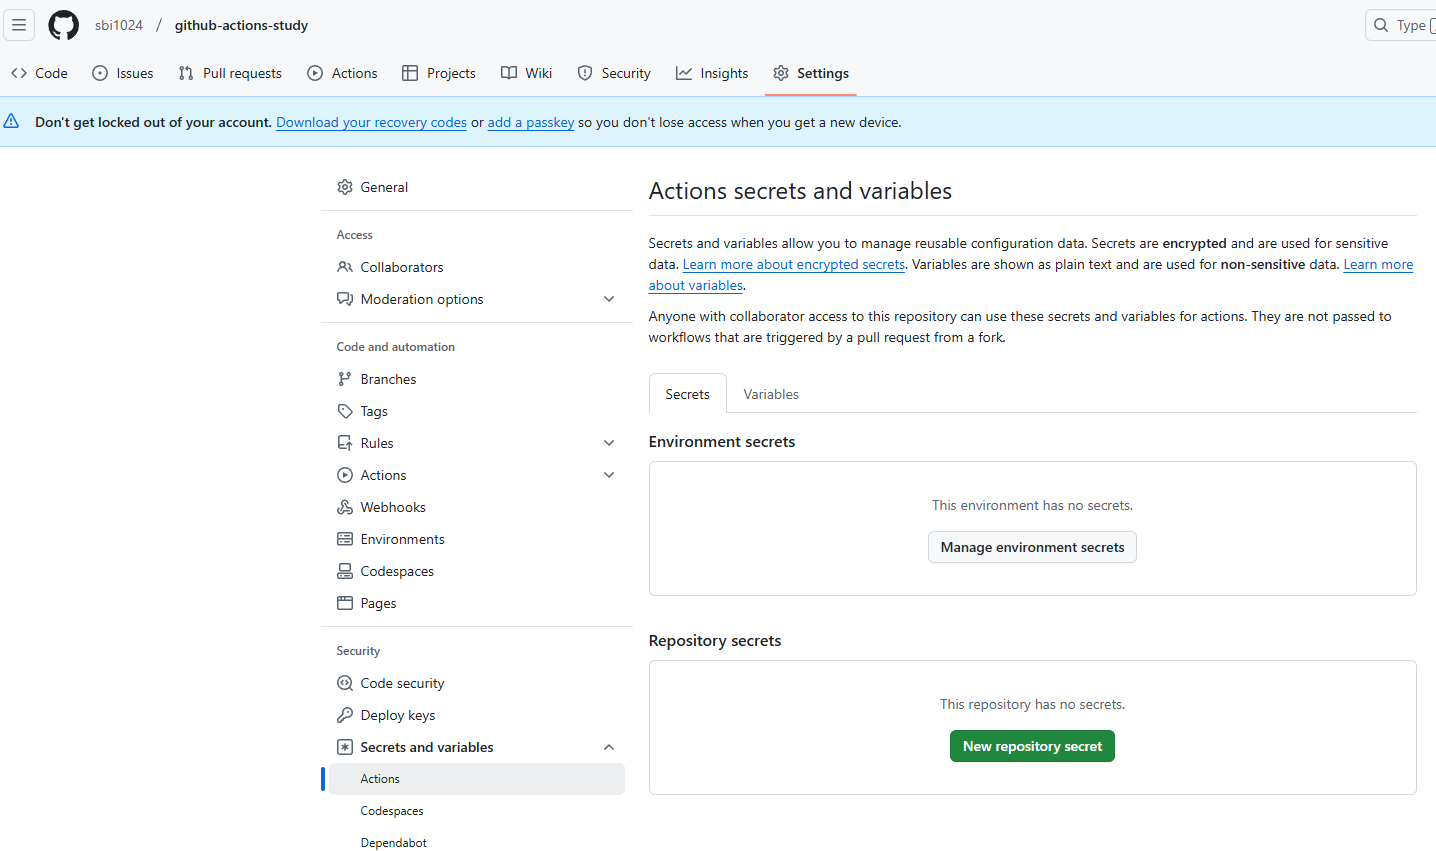Click the Secrets and variables asterisk icon
Screen dimensions: 1436x851
pos(345,747)
